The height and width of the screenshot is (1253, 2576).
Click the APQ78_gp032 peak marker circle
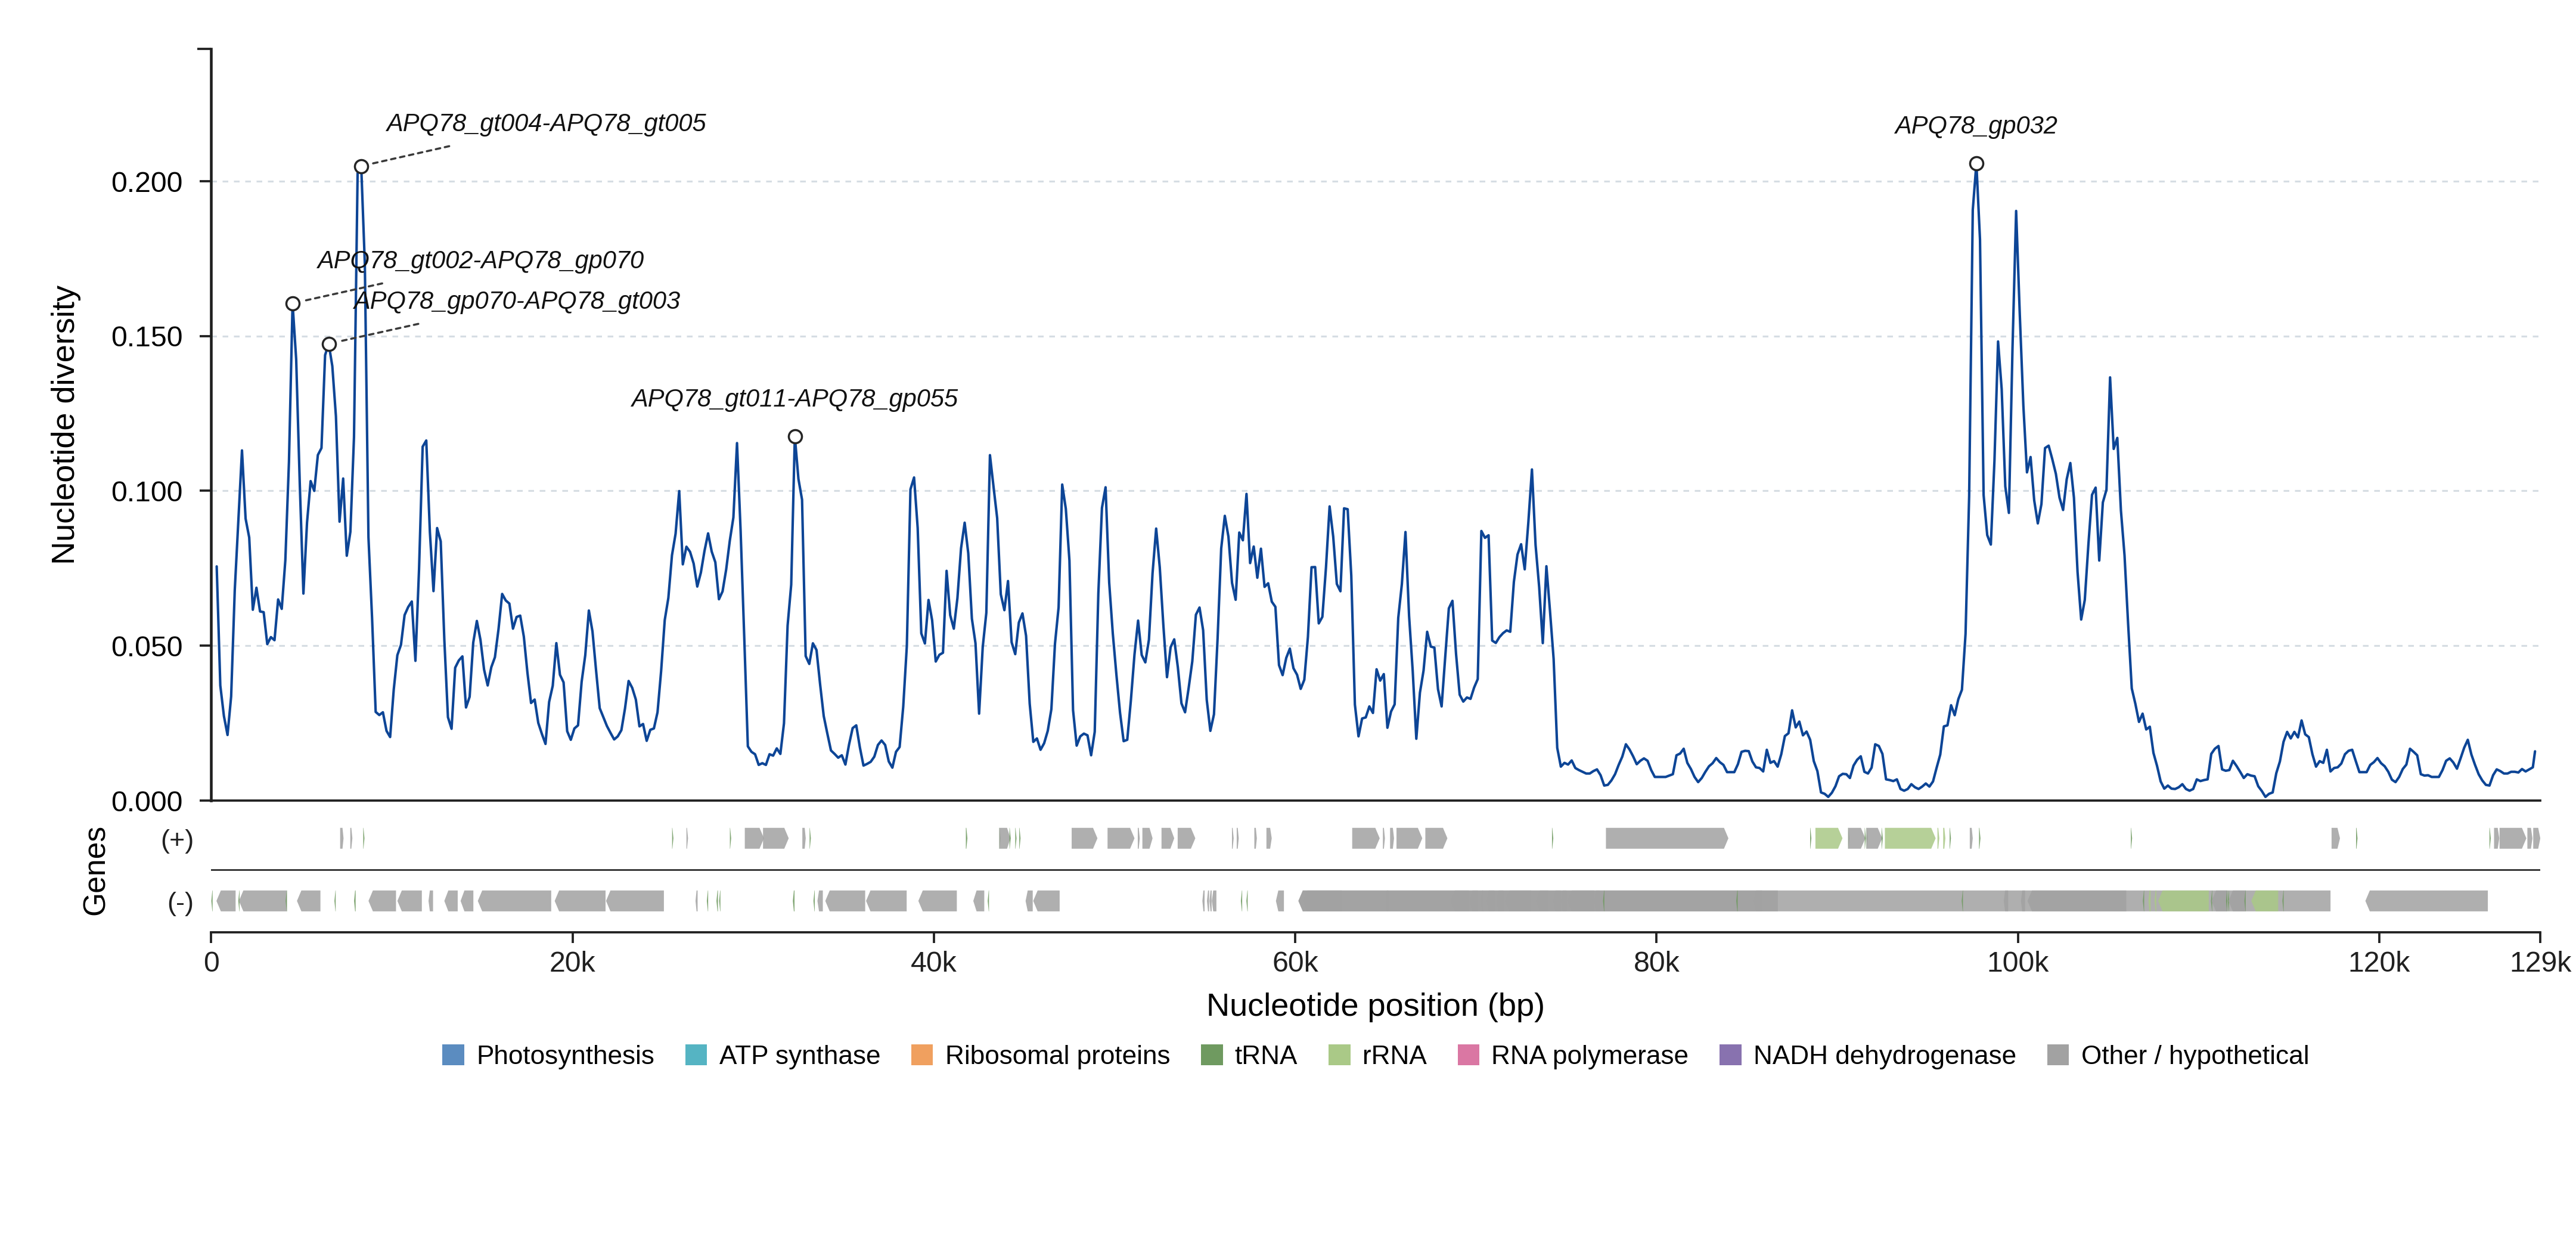[x=1977, y=164]
